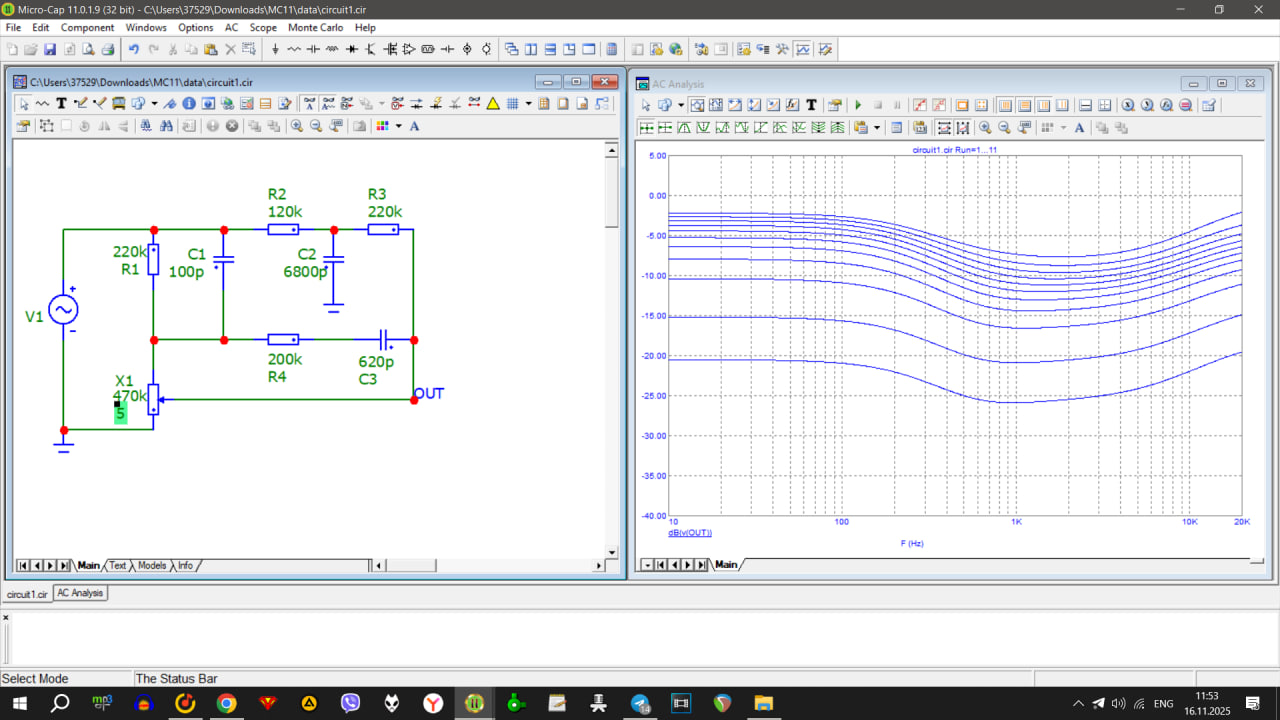Expand the color palette dropdown in schematic toolbar
Viewport: 1280px width, 720px height.
click(x=398, y=126)
